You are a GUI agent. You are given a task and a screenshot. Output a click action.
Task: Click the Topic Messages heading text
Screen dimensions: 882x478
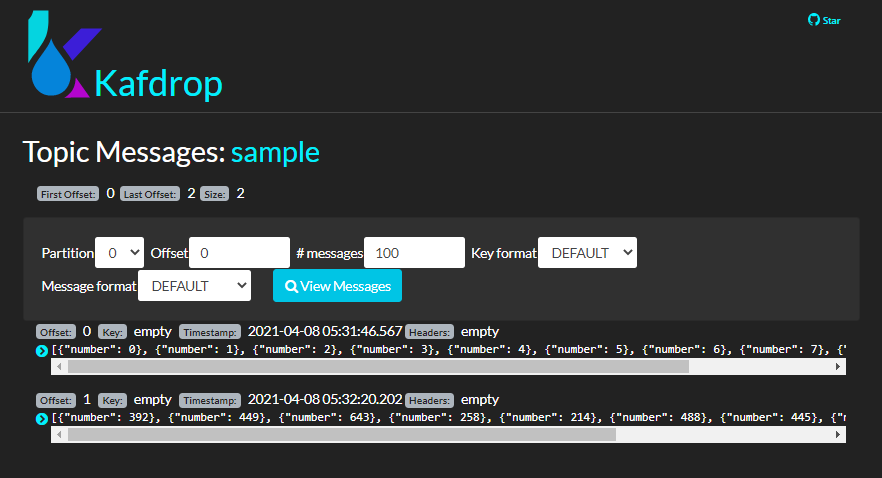click(x=124, y=152)
